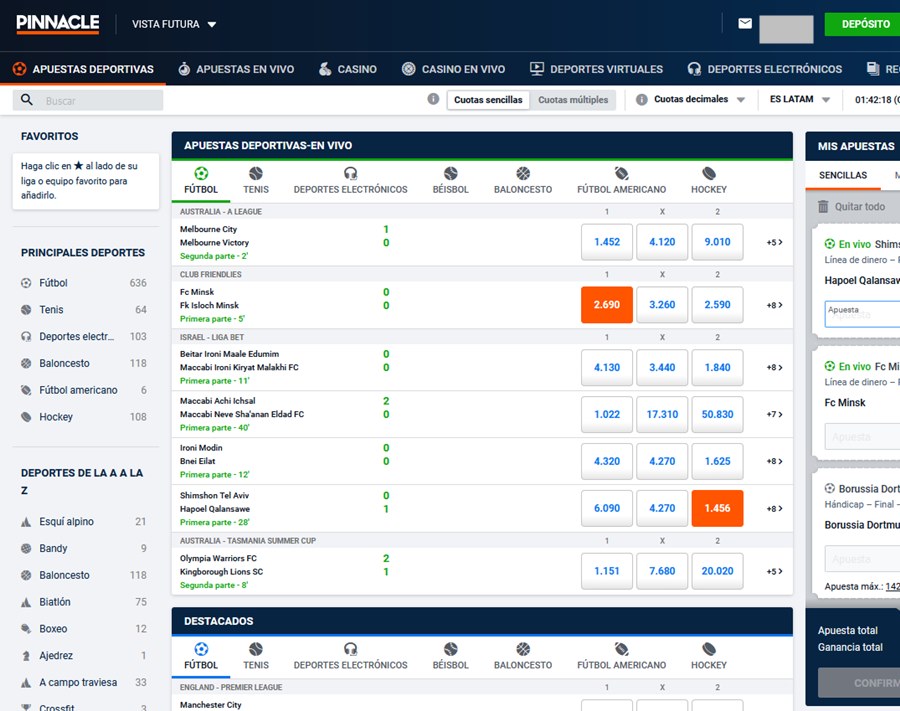Click the info icon beside Cuotas sencillas
900x711 pixels.
click(433, 99)
